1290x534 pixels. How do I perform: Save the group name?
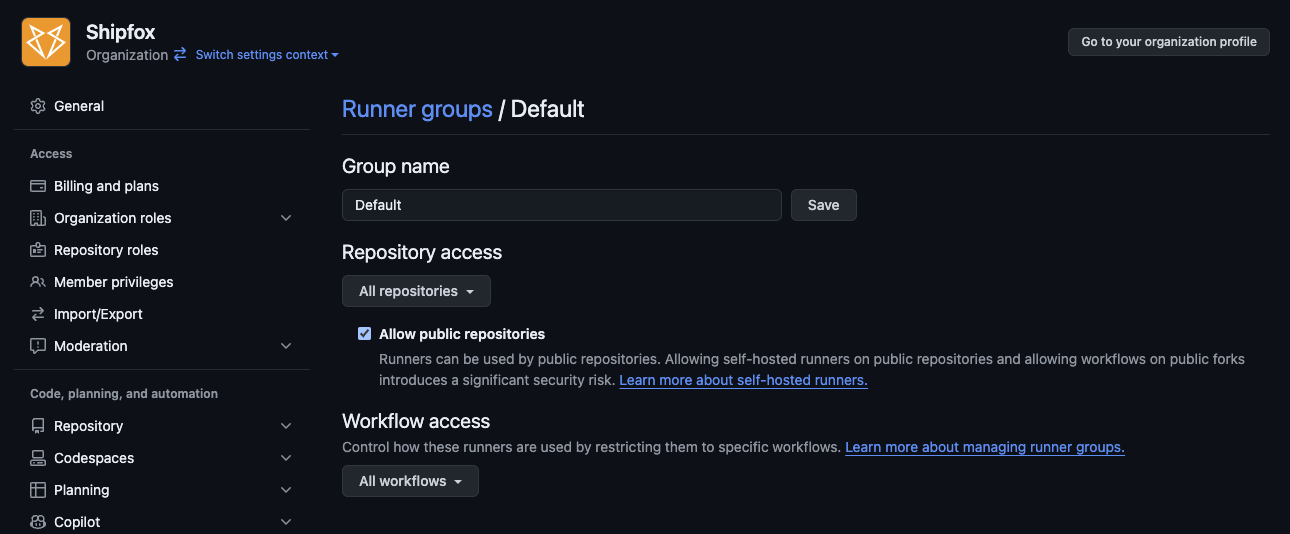click(x=824, y=205)
